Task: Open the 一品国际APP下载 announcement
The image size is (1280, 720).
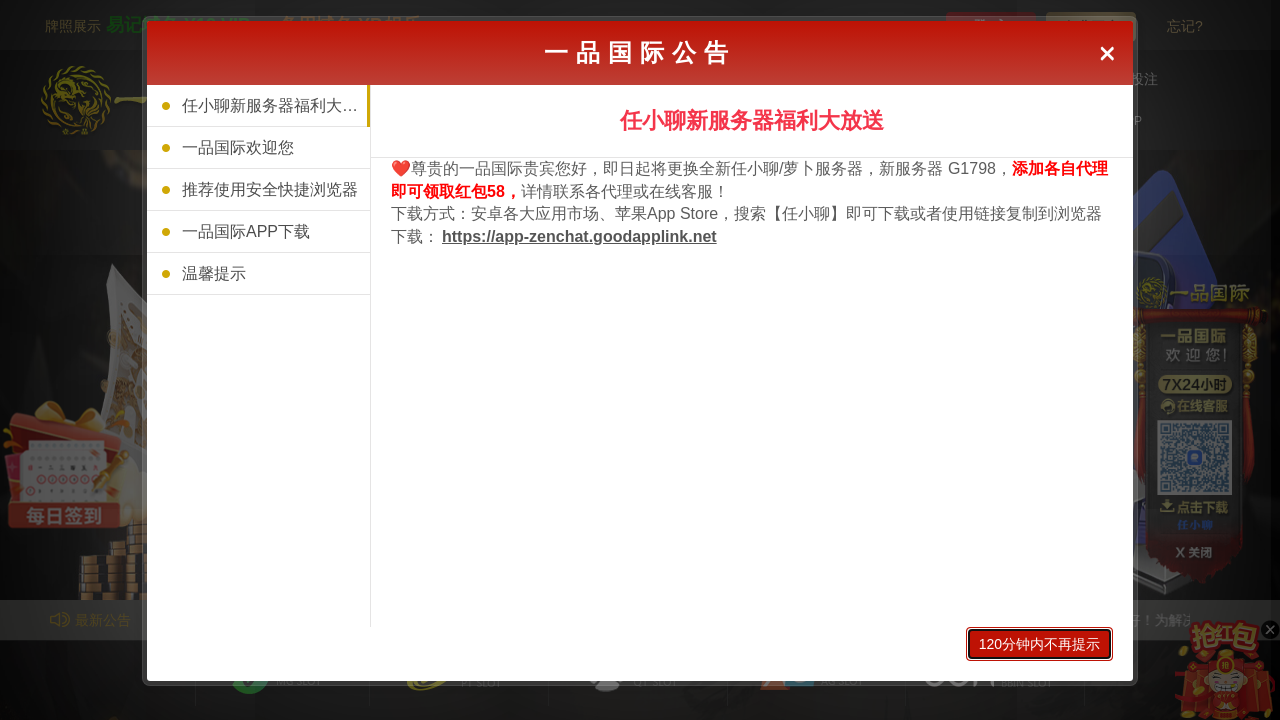Action: pos(258,231)
